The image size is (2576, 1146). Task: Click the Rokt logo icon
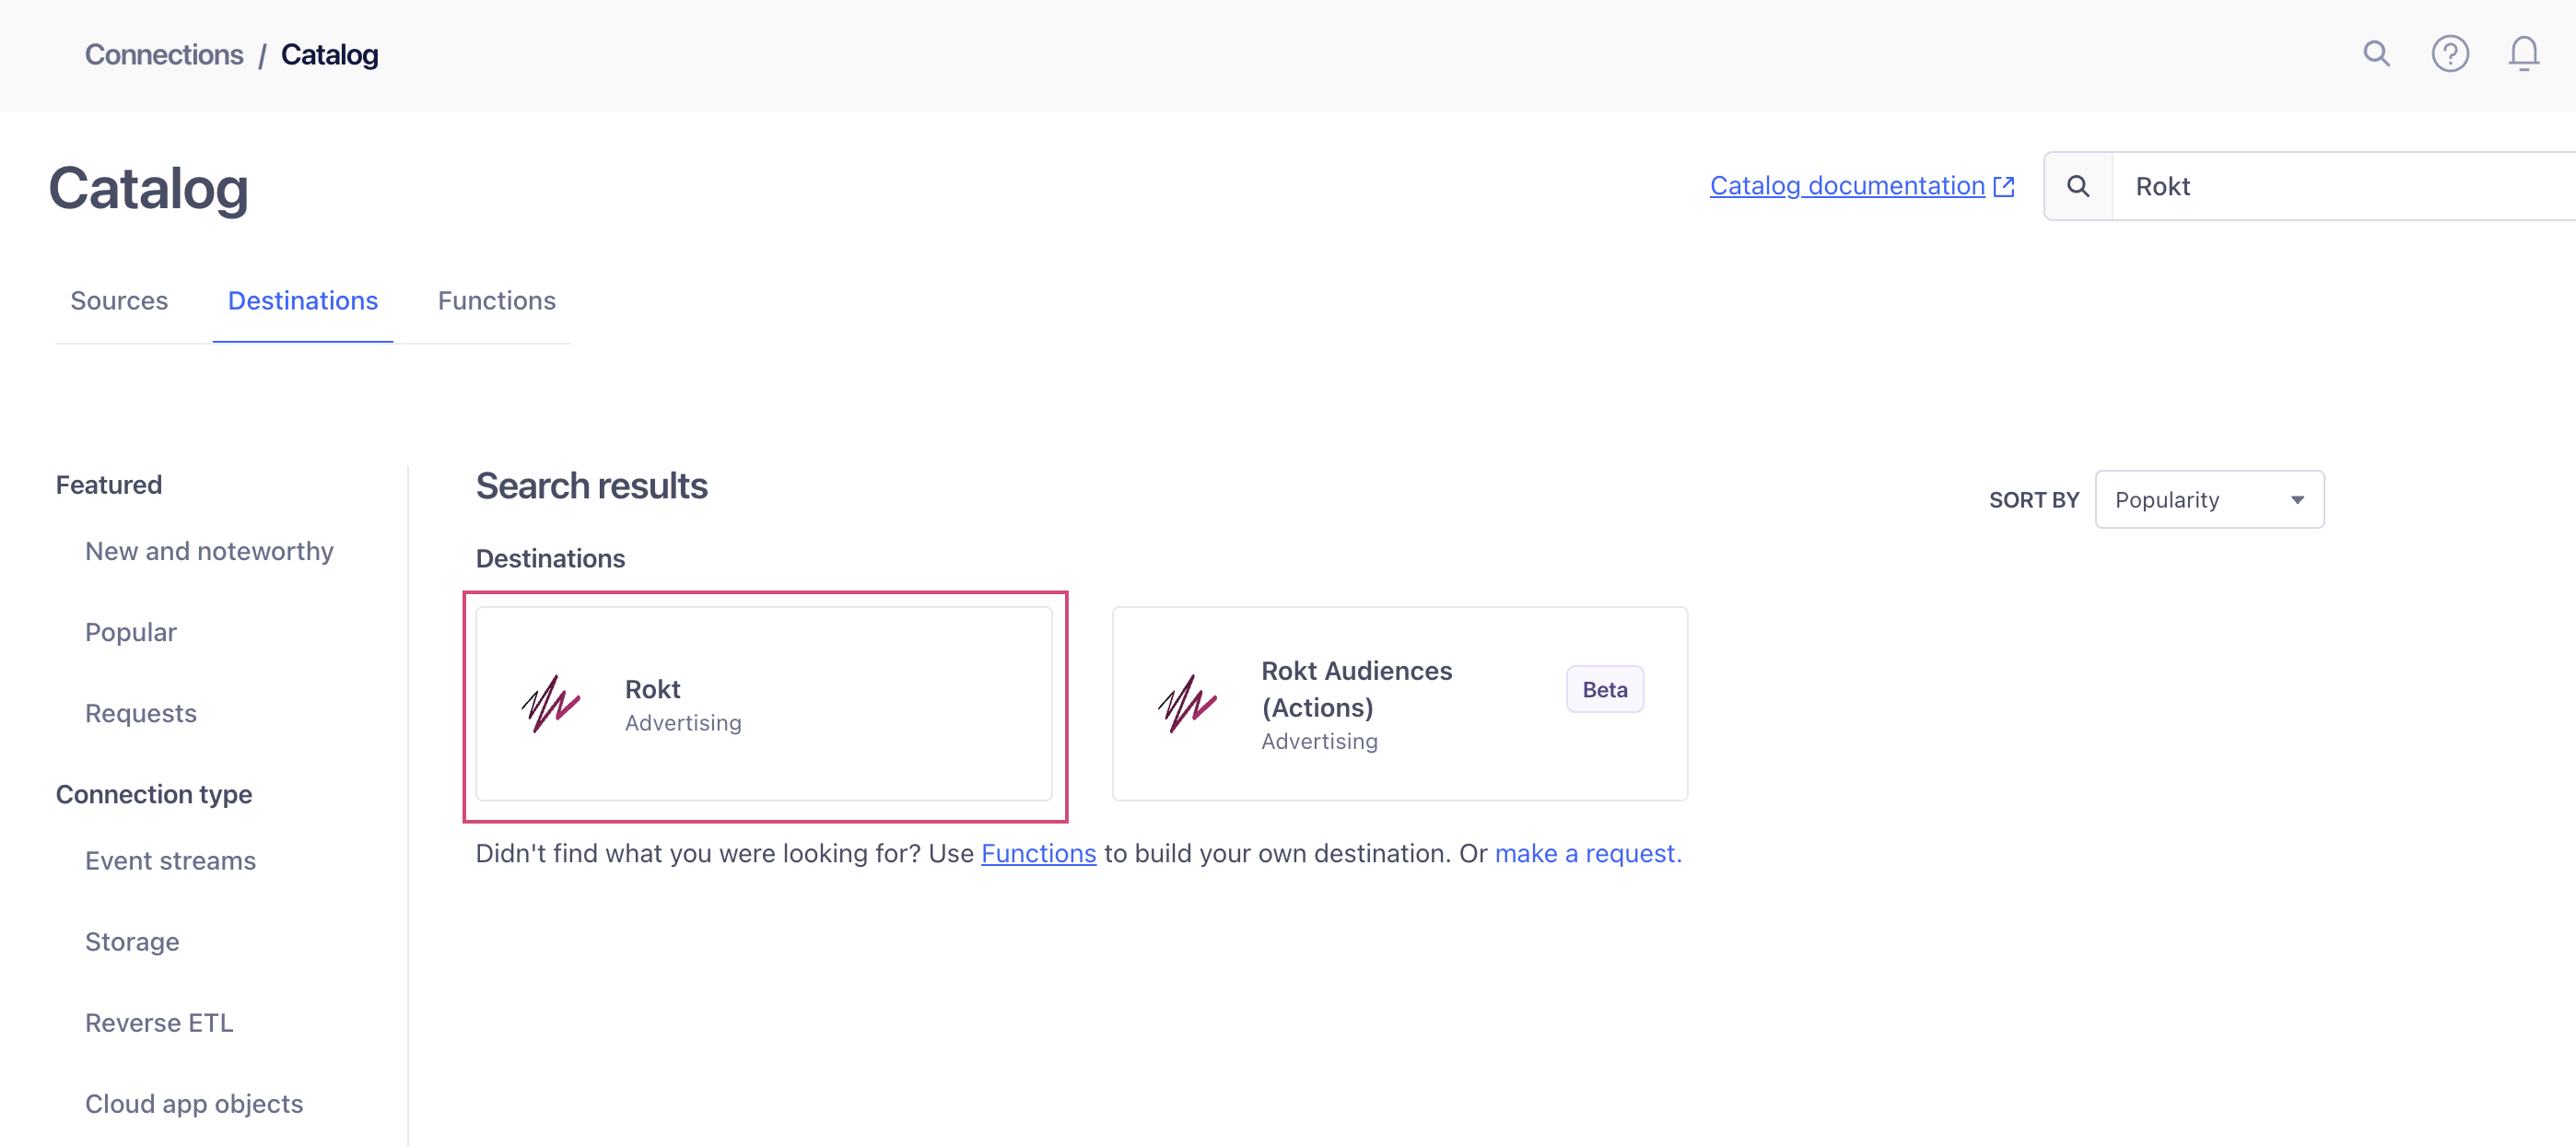551,704
